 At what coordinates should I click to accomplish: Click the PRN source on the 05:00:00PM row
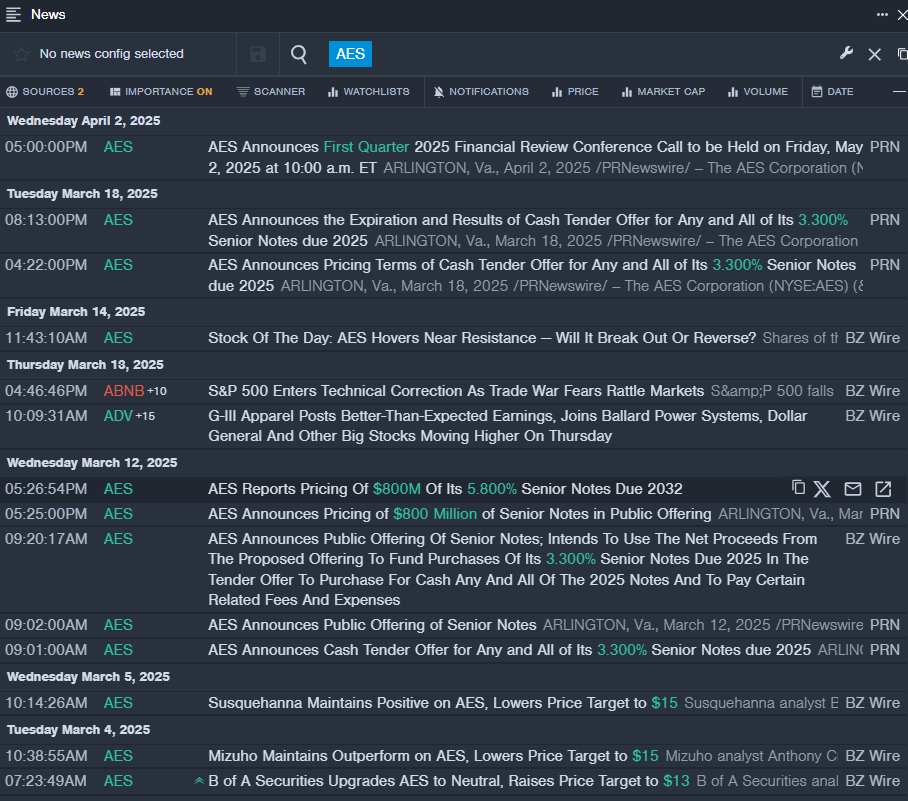click(885, 147)
